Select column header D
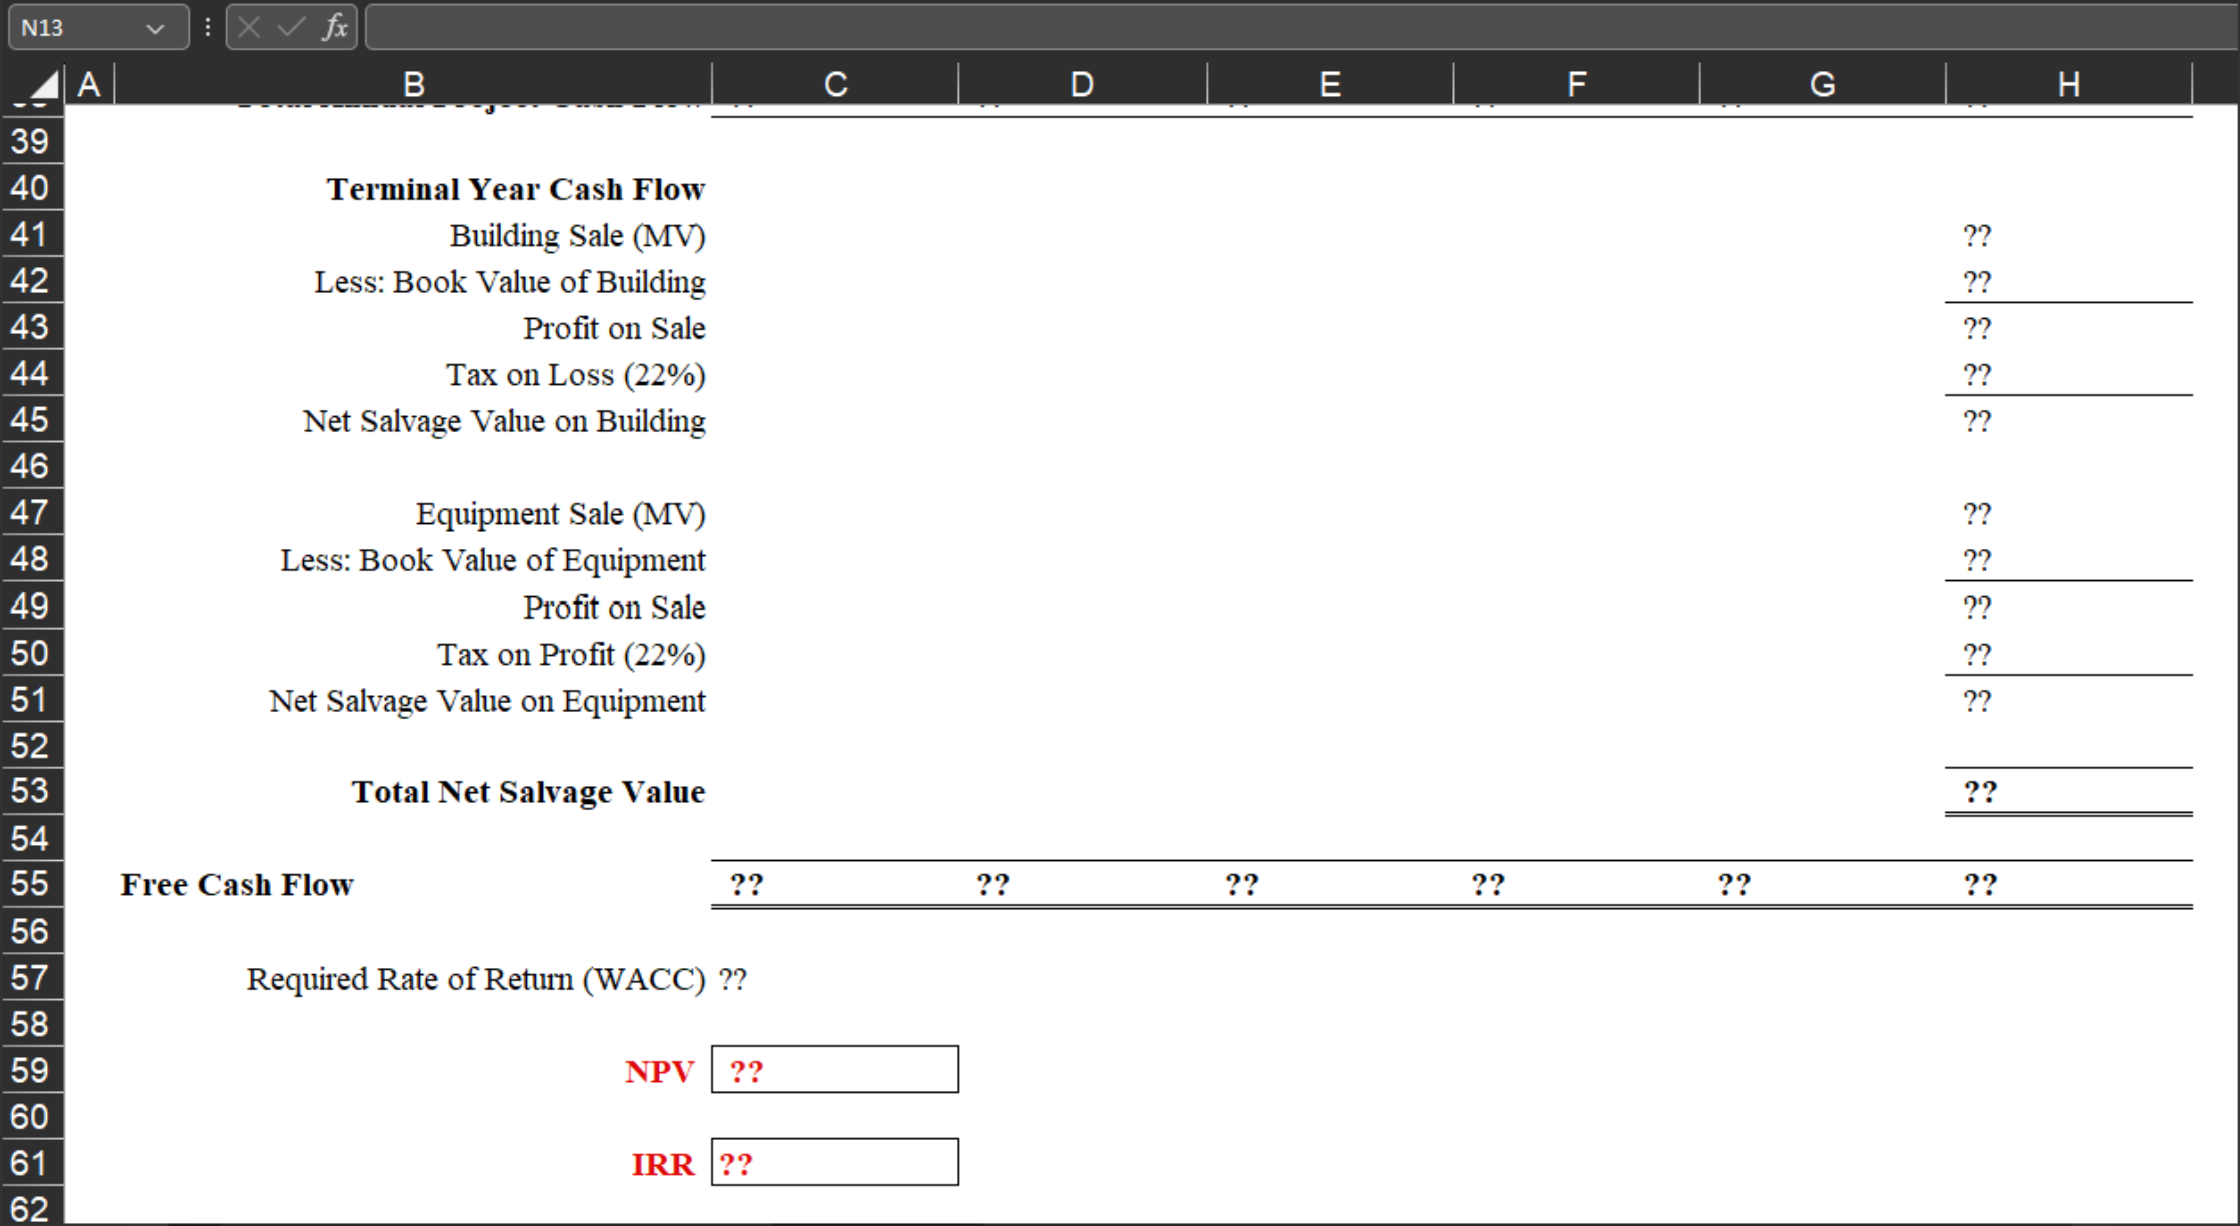 [x=1081, y=83]
